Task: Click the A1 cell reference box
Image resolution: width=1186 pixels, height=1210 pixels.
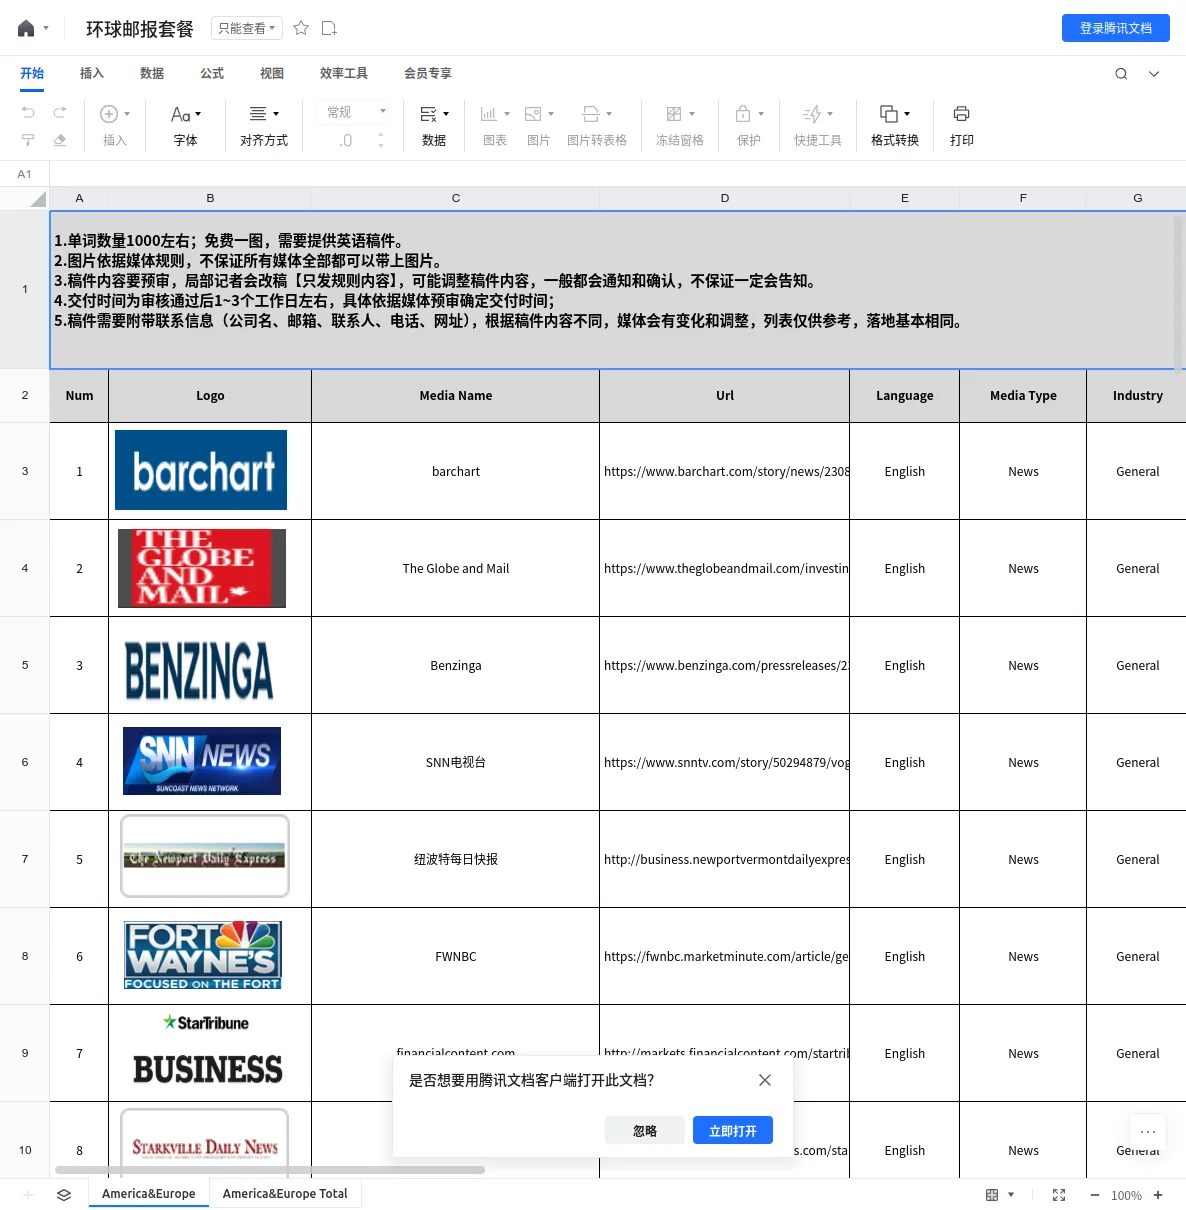Action: pos(25,174)
